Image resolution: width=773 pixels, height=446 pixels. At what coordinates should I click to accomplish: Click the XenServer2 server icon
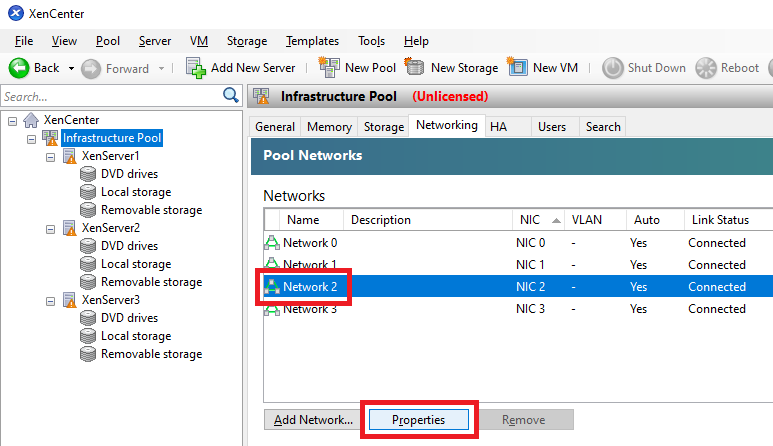pos(69,228)
